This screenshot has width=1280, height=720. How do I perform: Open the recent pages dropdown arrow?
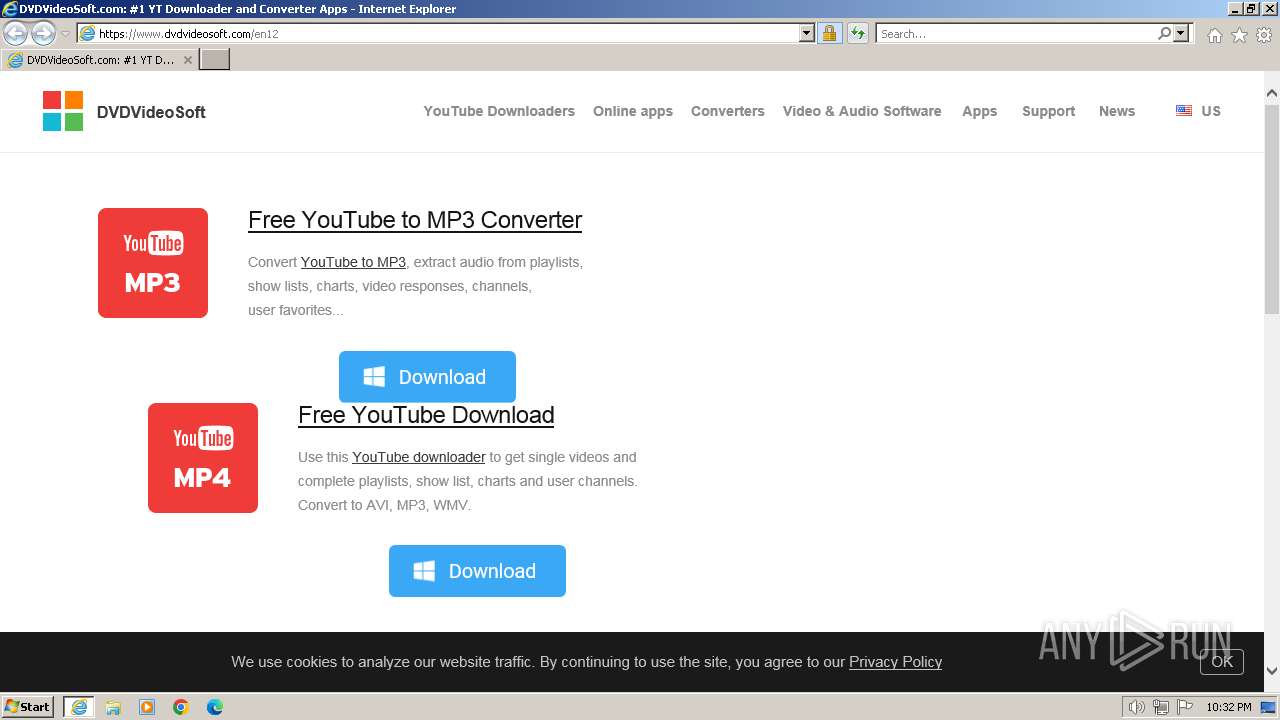coord(65,34)
